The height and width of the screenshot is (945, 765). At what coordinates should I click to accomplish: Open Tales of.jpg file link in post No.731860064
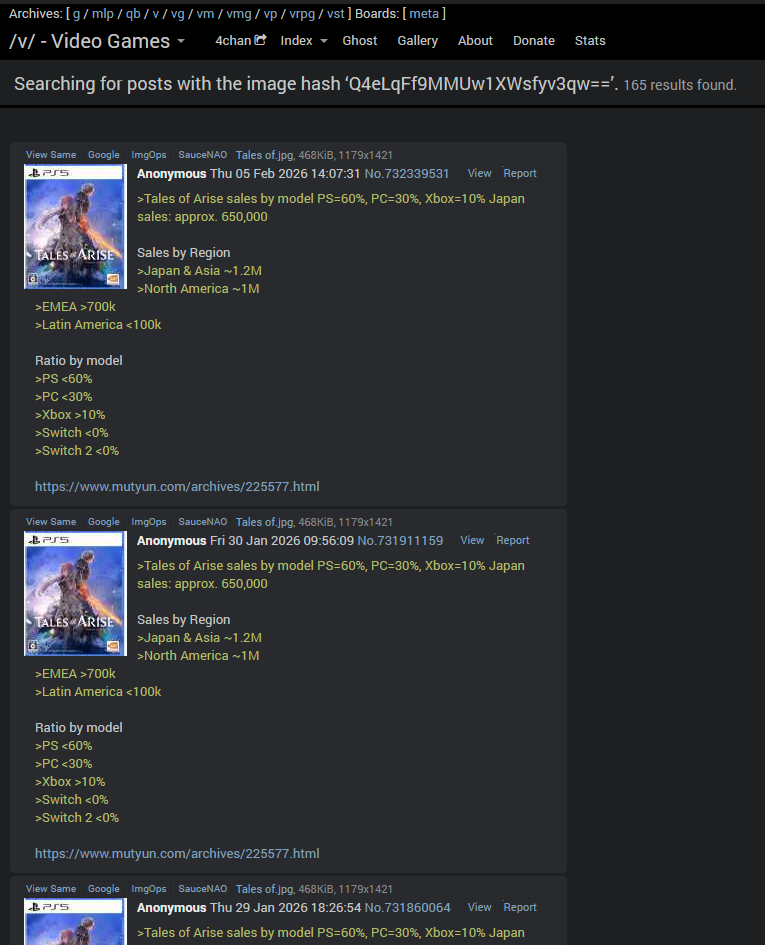click(x=265, y=889)
